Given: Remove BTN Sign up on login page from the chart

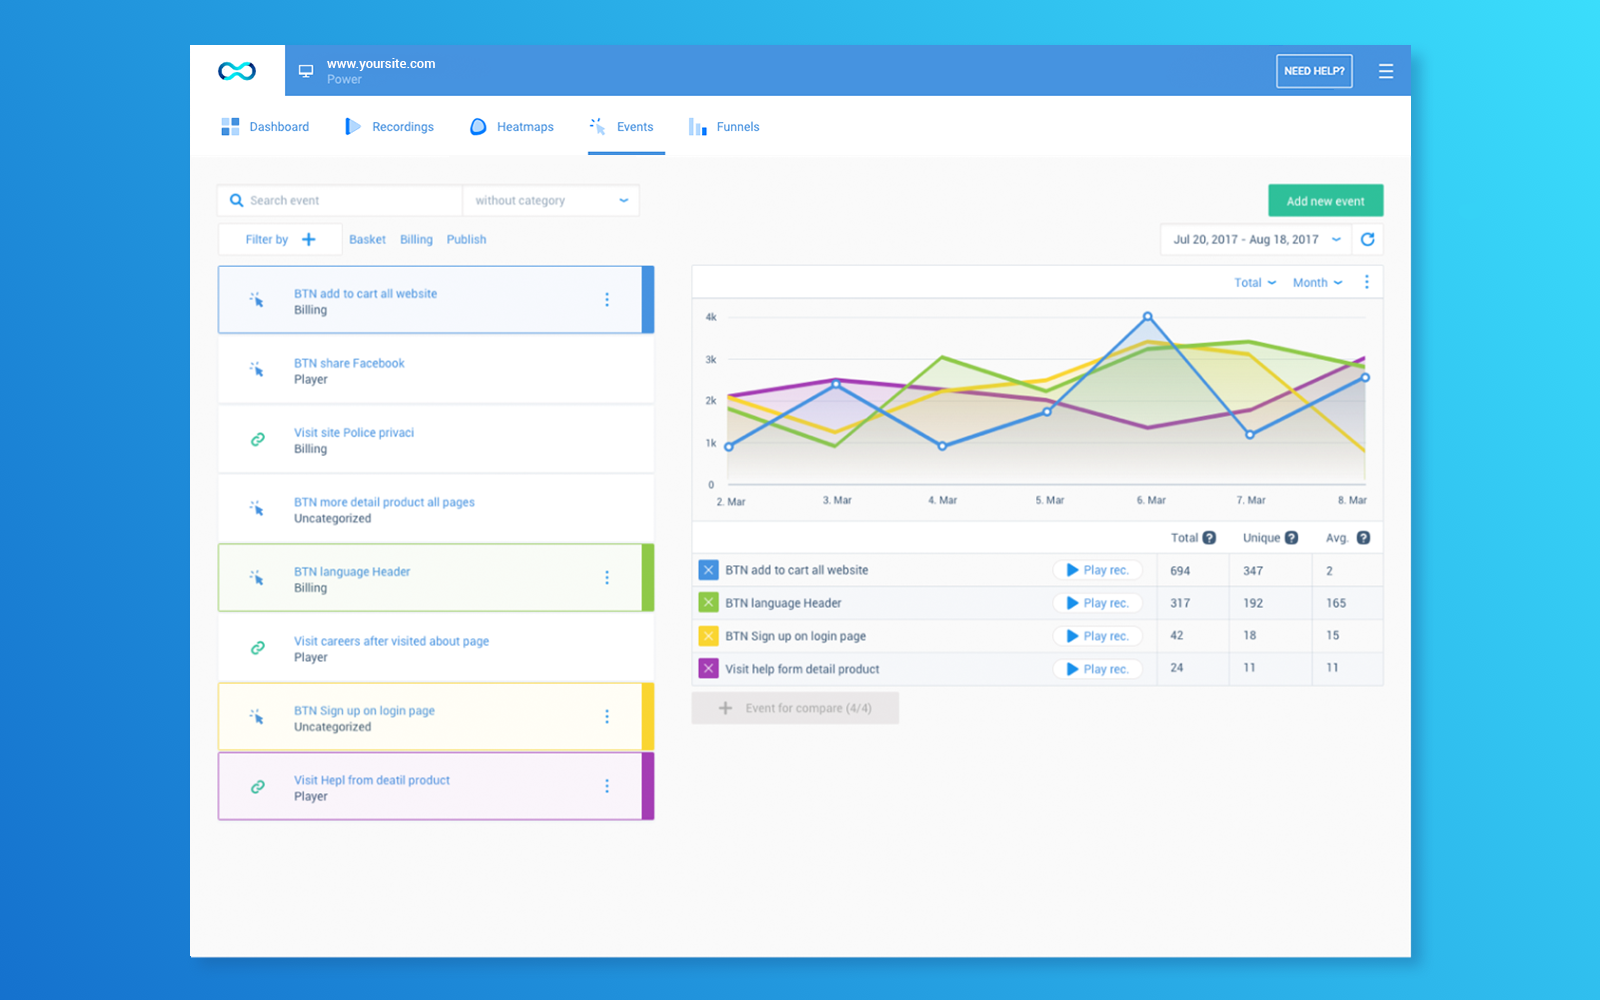Looking at the screenshot, I should [x=708, y=635].
